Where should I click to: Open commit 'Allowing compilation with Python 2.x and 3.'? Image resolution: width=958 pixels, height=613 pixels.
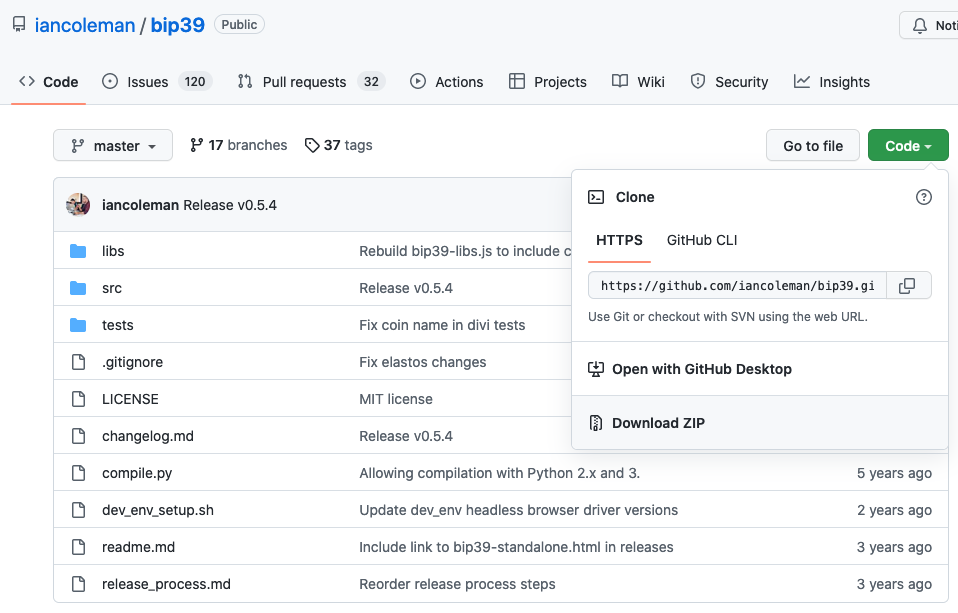click(499, 473)
